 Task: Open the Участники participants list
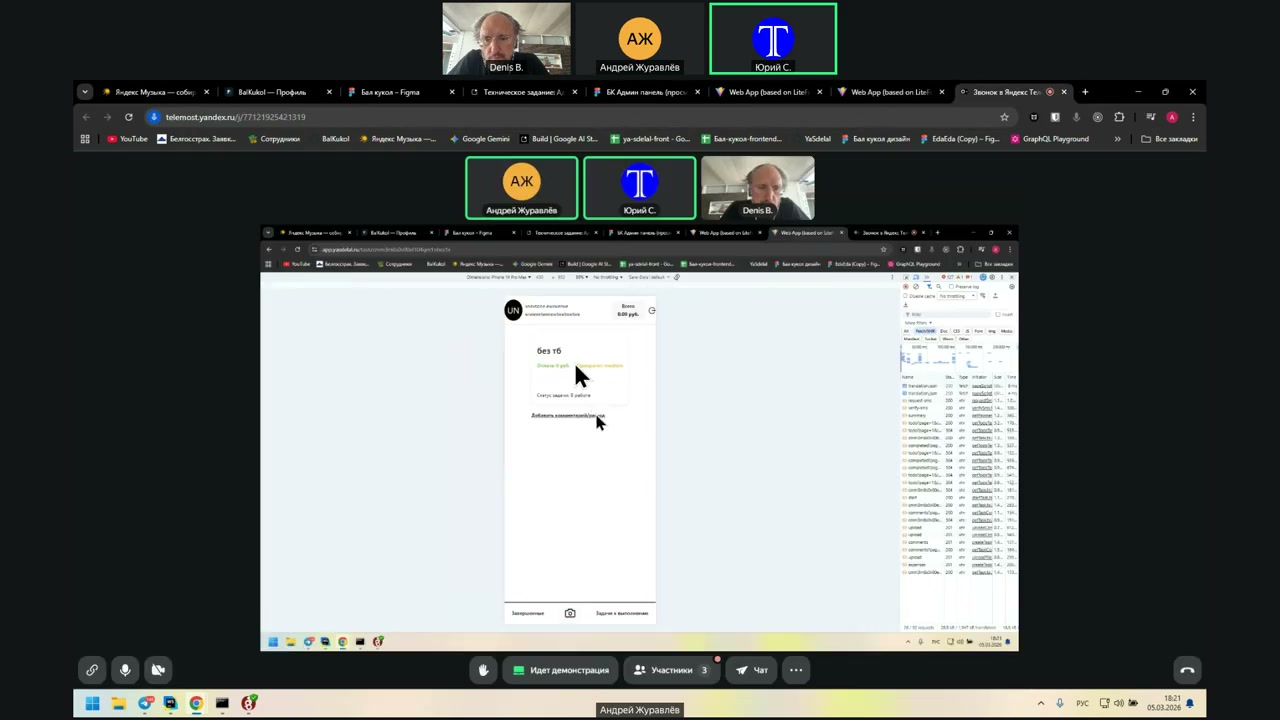(671, 670)
